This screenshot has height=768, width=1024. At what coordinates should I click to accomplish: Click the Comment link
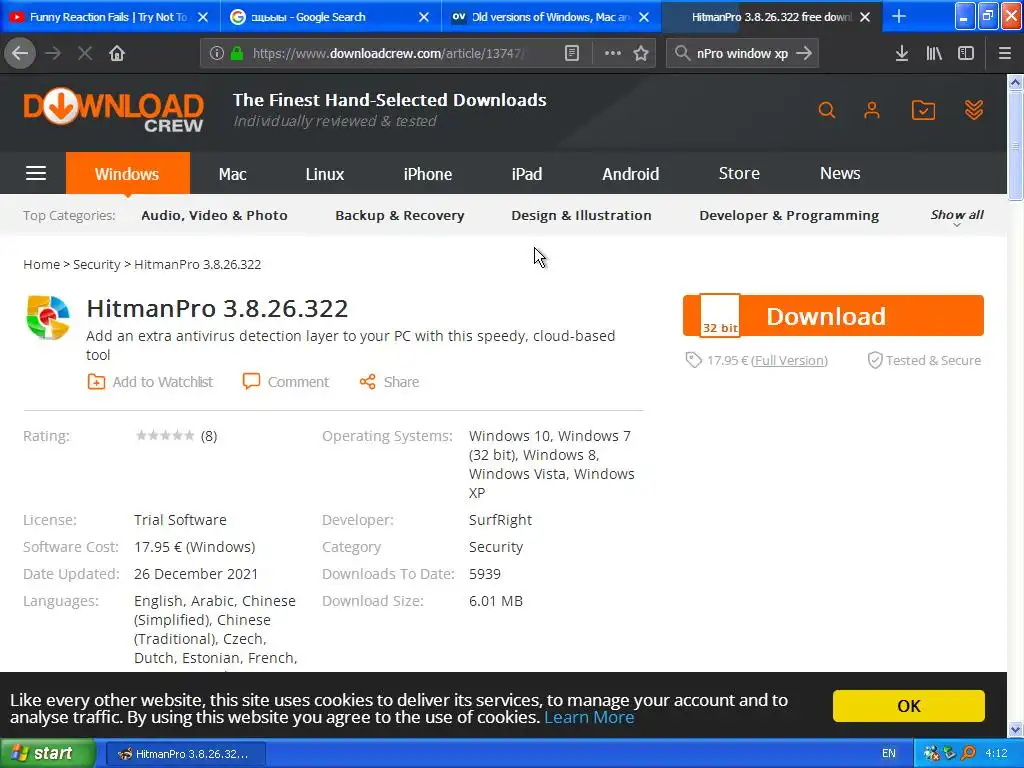[x=285, y=382]
